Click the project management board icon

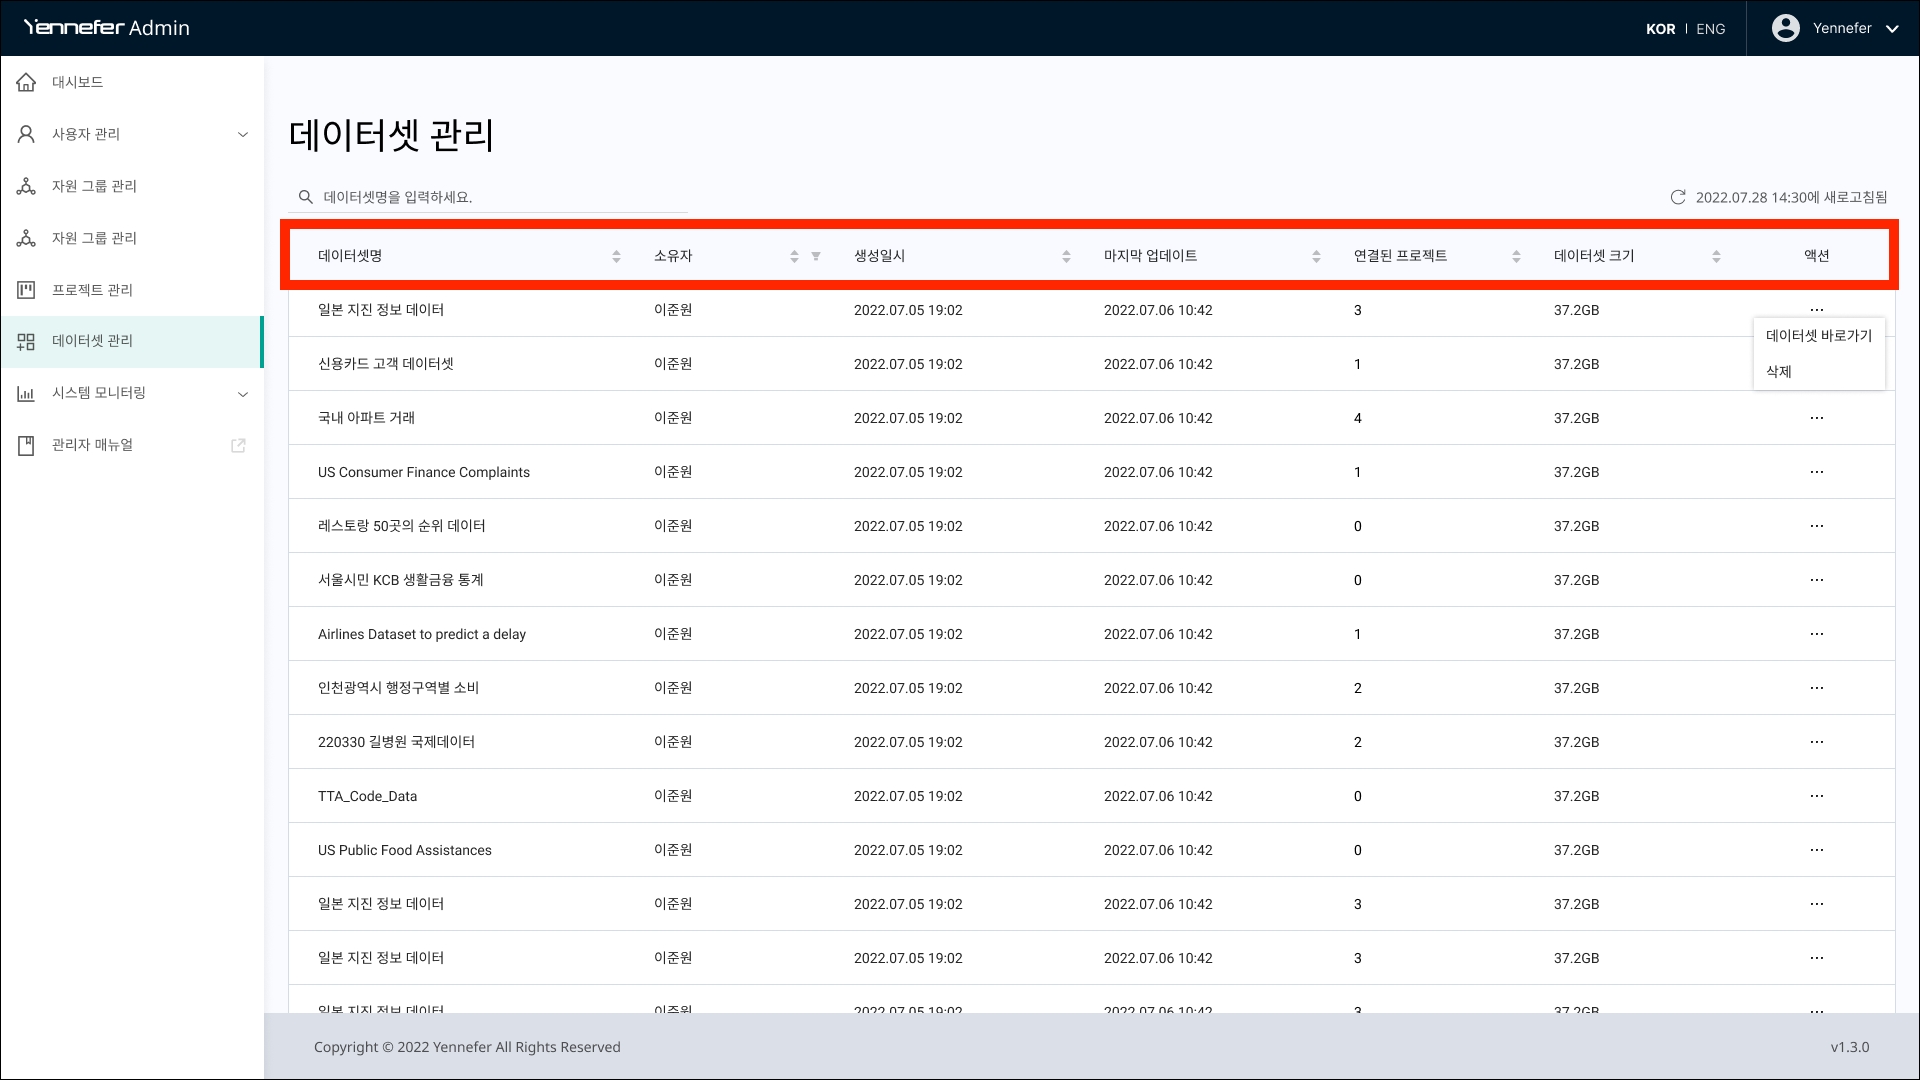(27, 290)
